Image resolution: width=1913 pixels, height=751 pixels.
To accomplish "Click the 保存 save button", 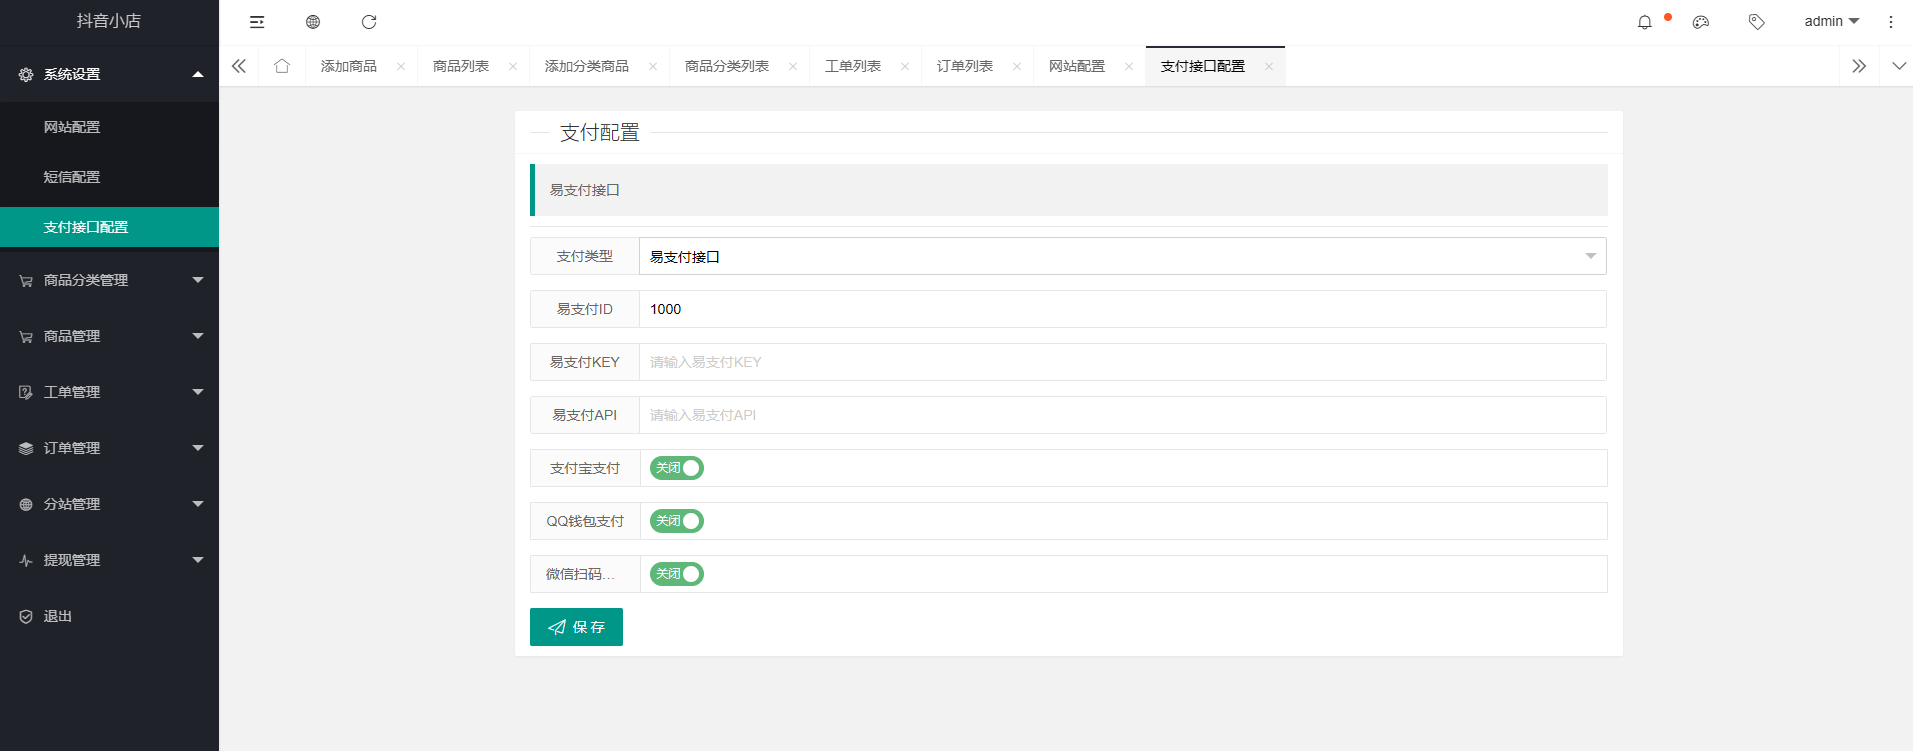I will [x=576, y=627].
